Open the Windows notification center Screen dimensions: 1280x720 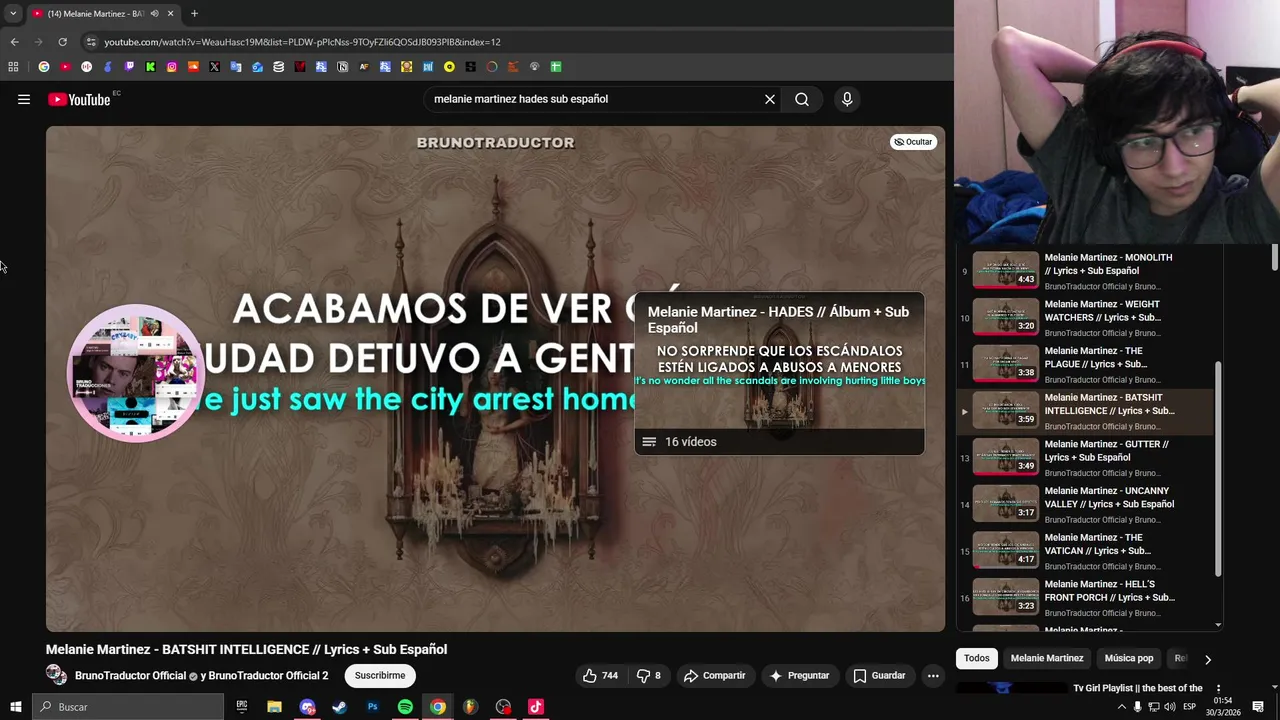coord(1258,707)
